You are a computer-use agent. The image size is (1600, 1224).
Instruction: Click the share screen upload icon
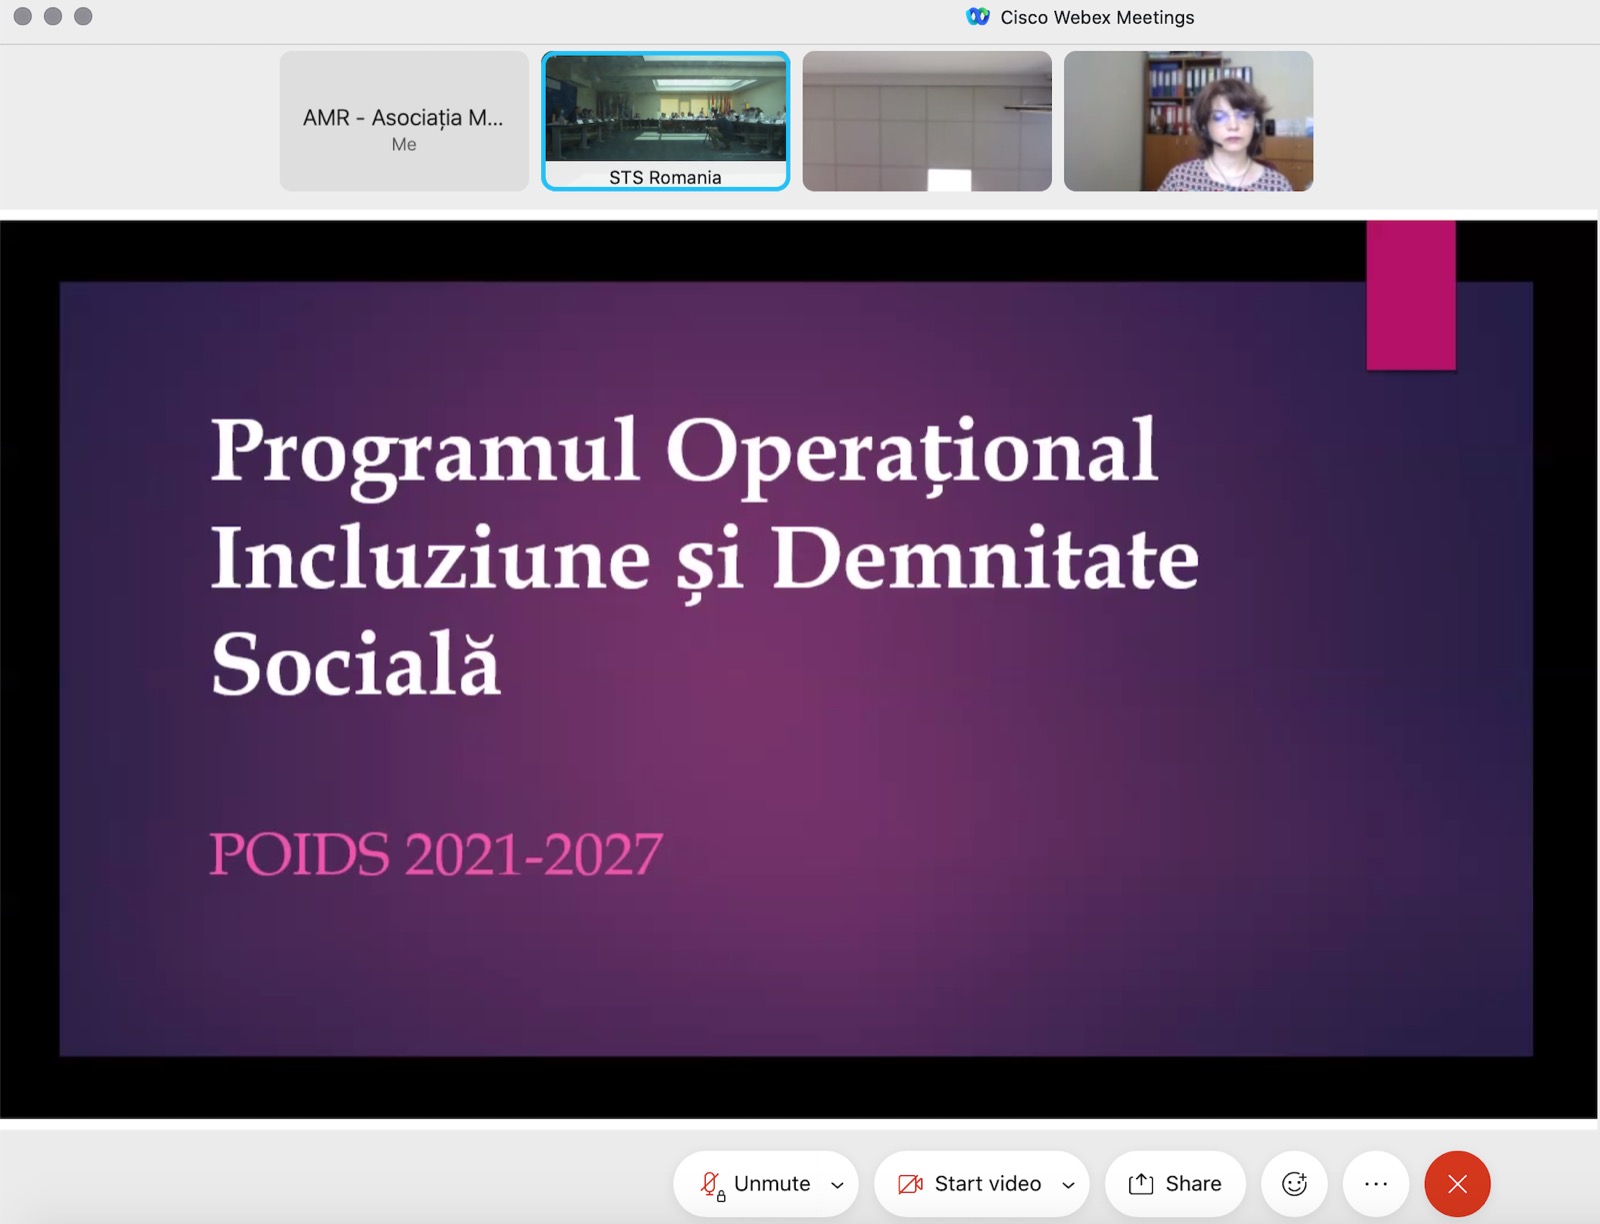[x=1141, y=1184]
